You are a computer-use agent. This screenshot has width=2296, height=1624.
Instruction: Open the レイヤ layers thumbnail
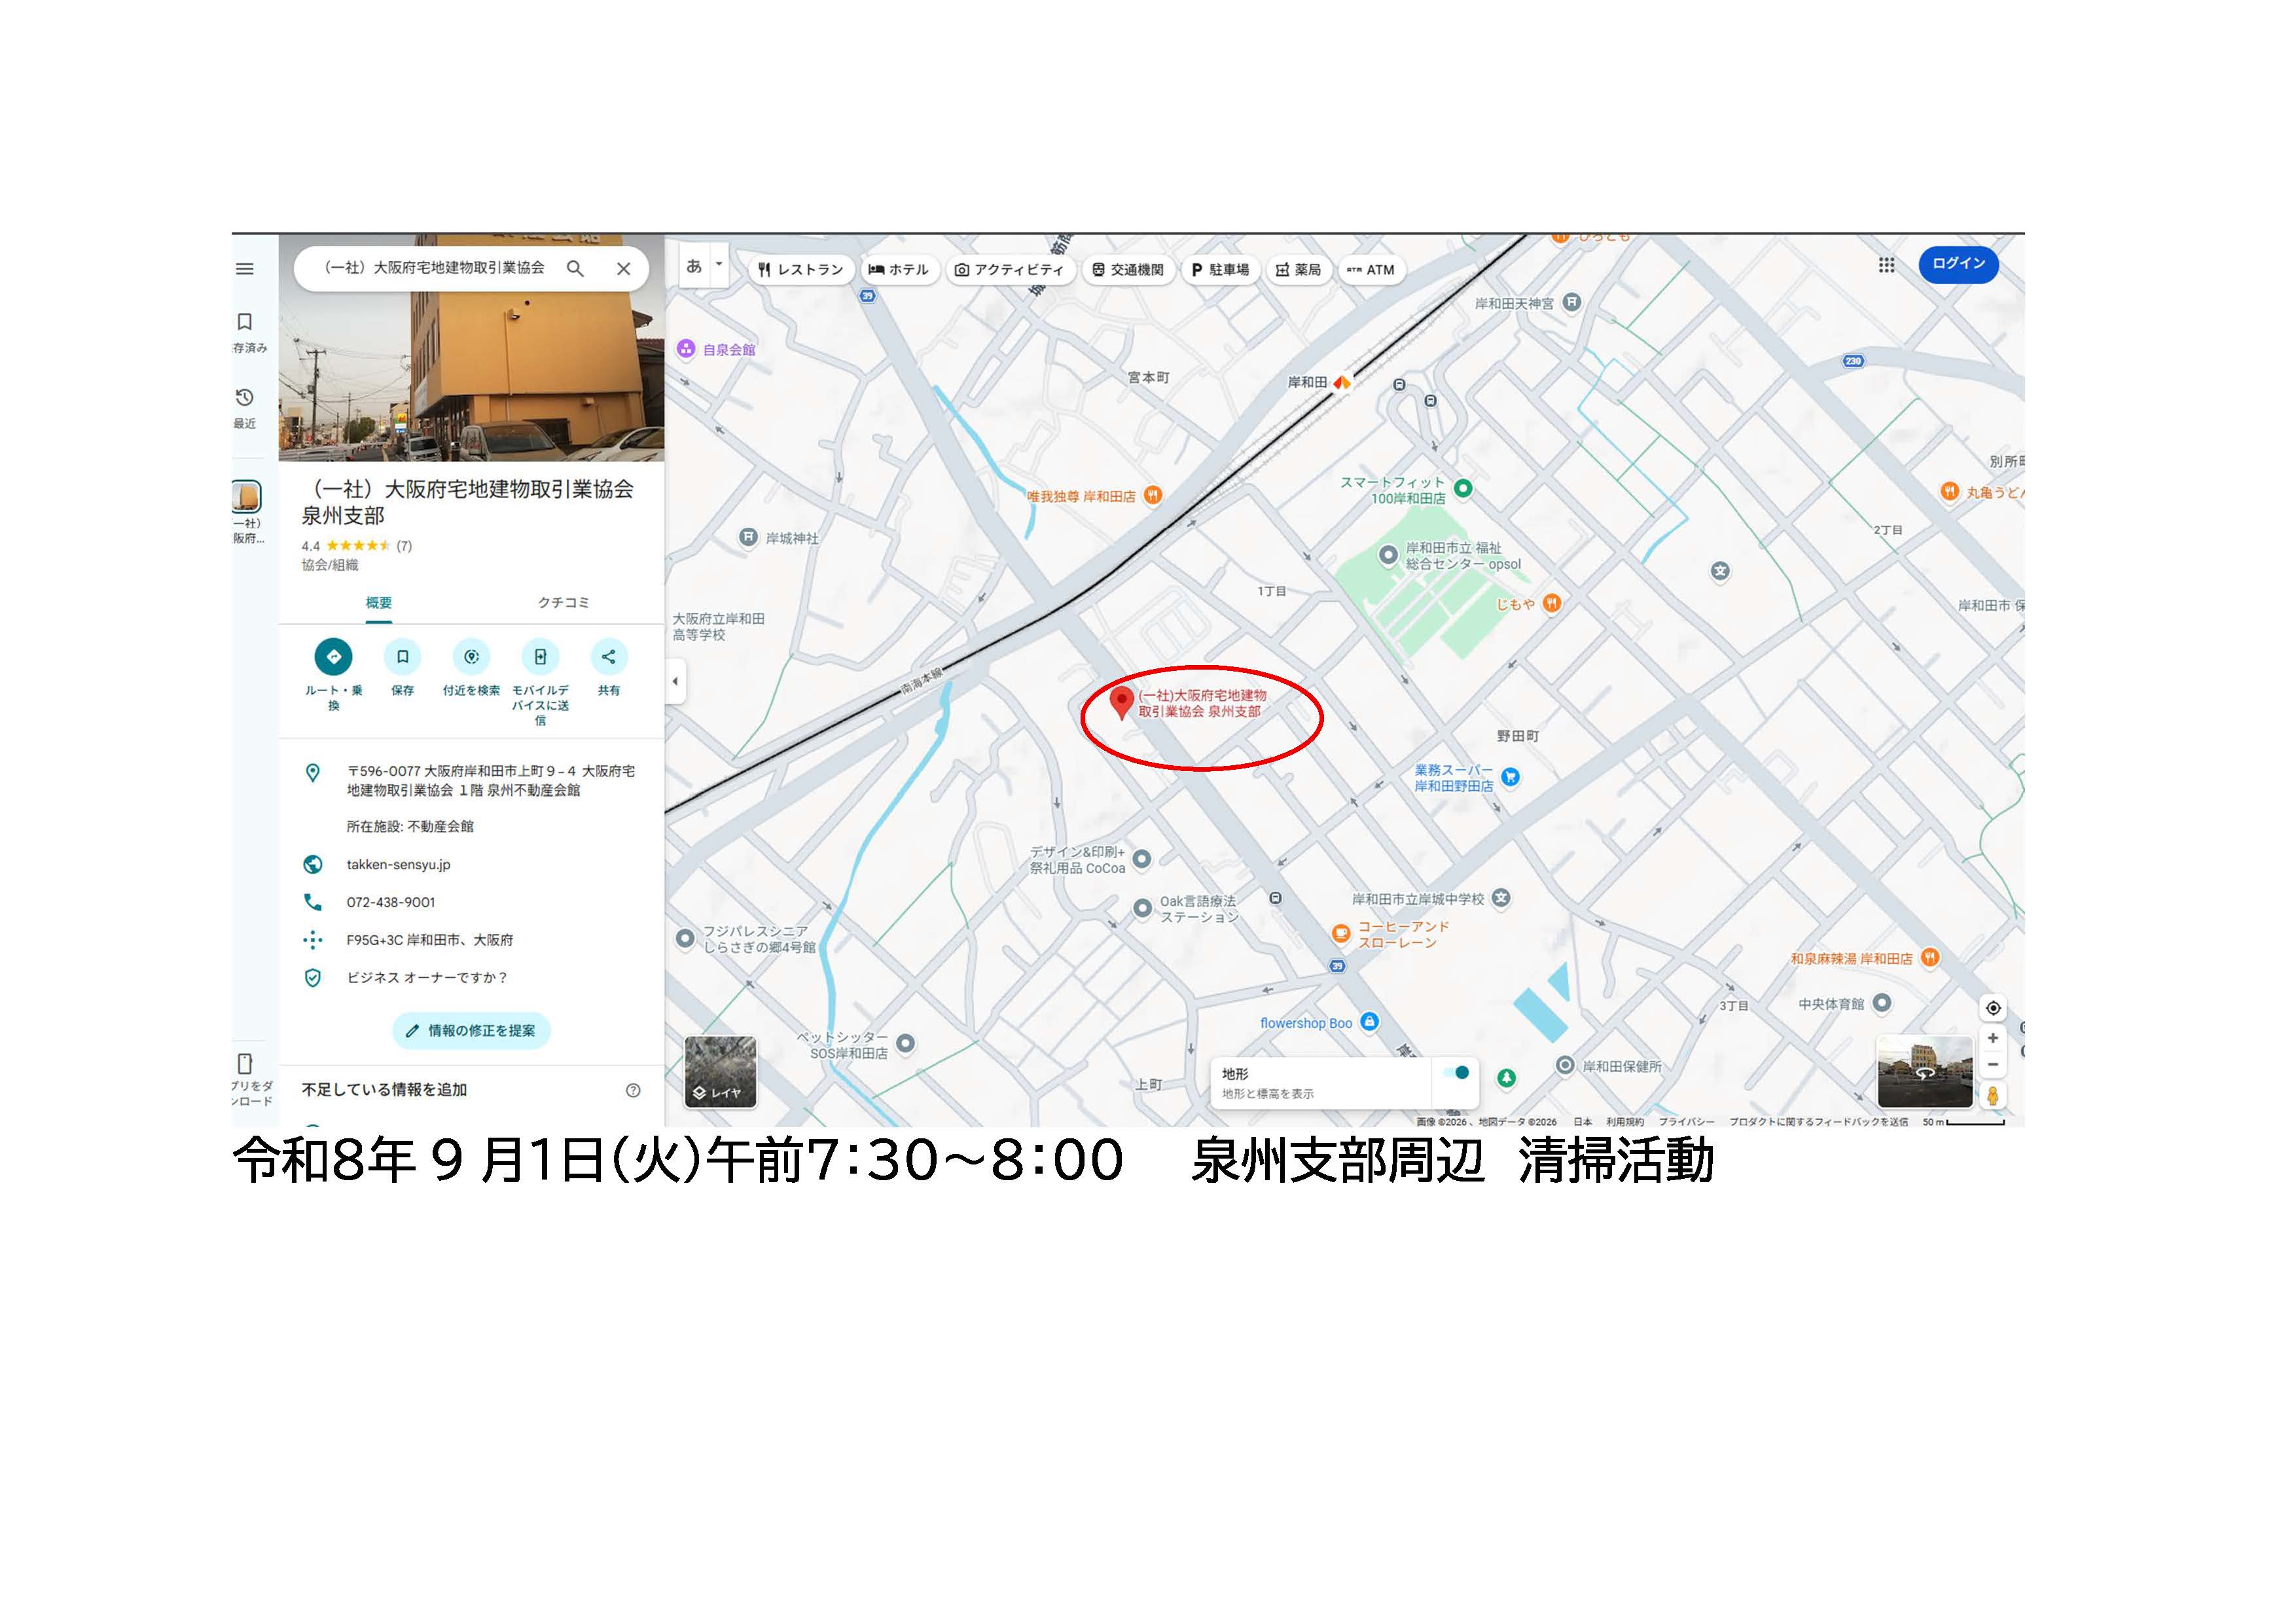pos(720,1072)
